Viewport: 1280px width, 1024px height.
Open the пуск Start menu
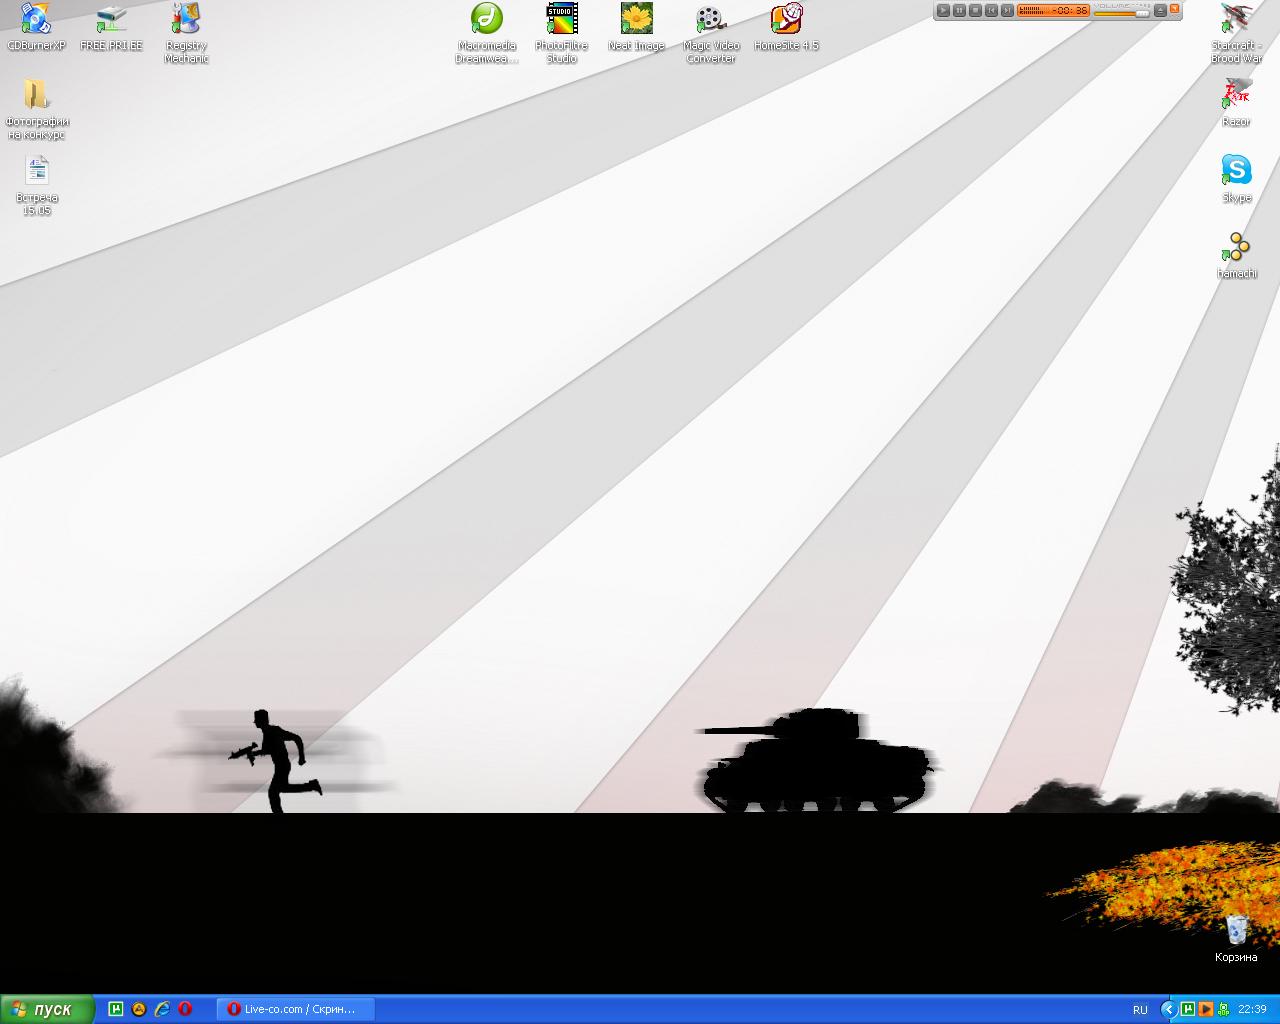[47, 1009]
